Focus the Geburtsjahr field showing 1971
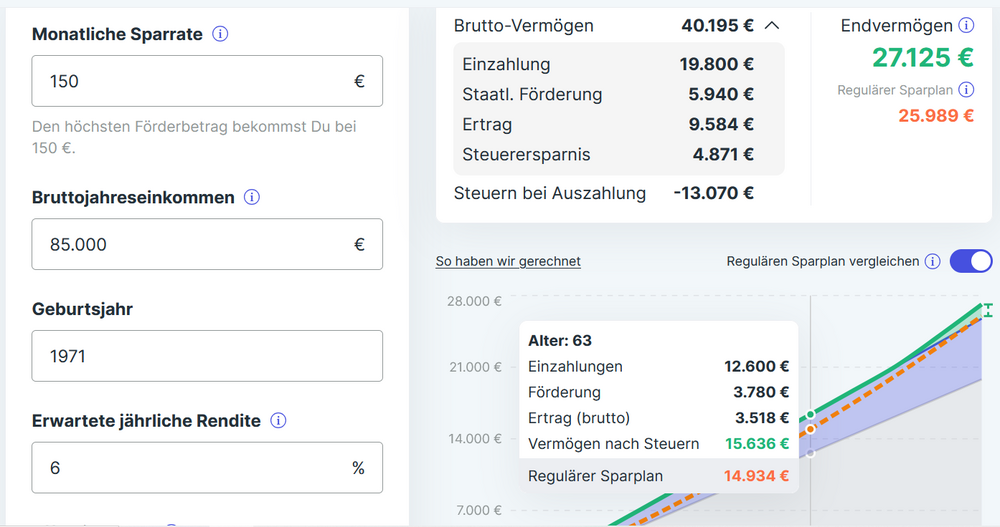This screenshot has height=527, width=1000. coord(207,356)
